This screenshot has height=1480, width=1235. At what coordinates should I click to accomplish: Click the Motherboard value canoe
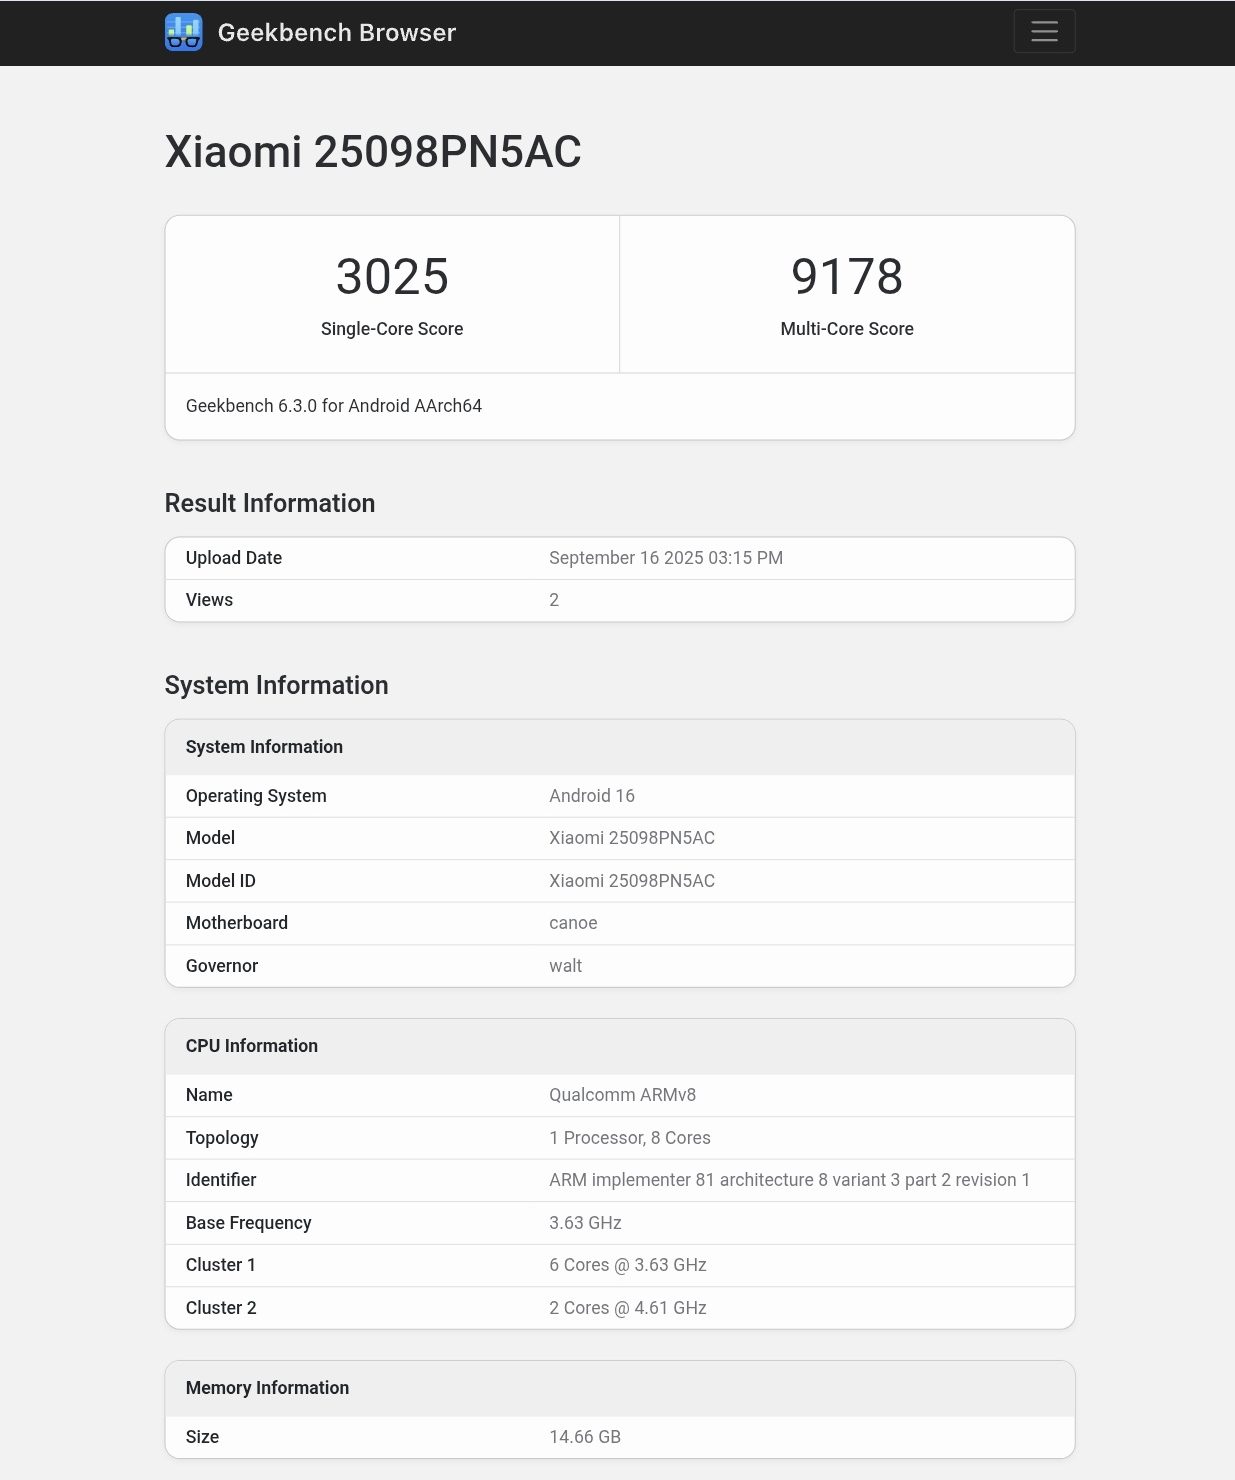tap(573, 923)
